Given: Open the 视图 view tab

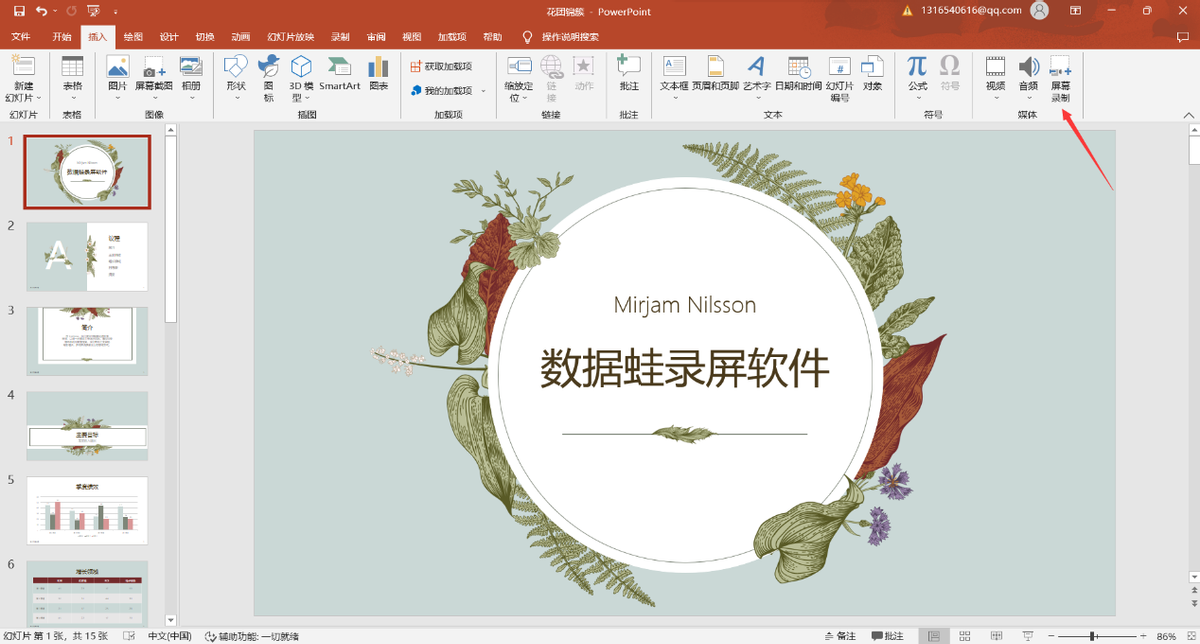Looking at the screenshot, I should [412, 37].
